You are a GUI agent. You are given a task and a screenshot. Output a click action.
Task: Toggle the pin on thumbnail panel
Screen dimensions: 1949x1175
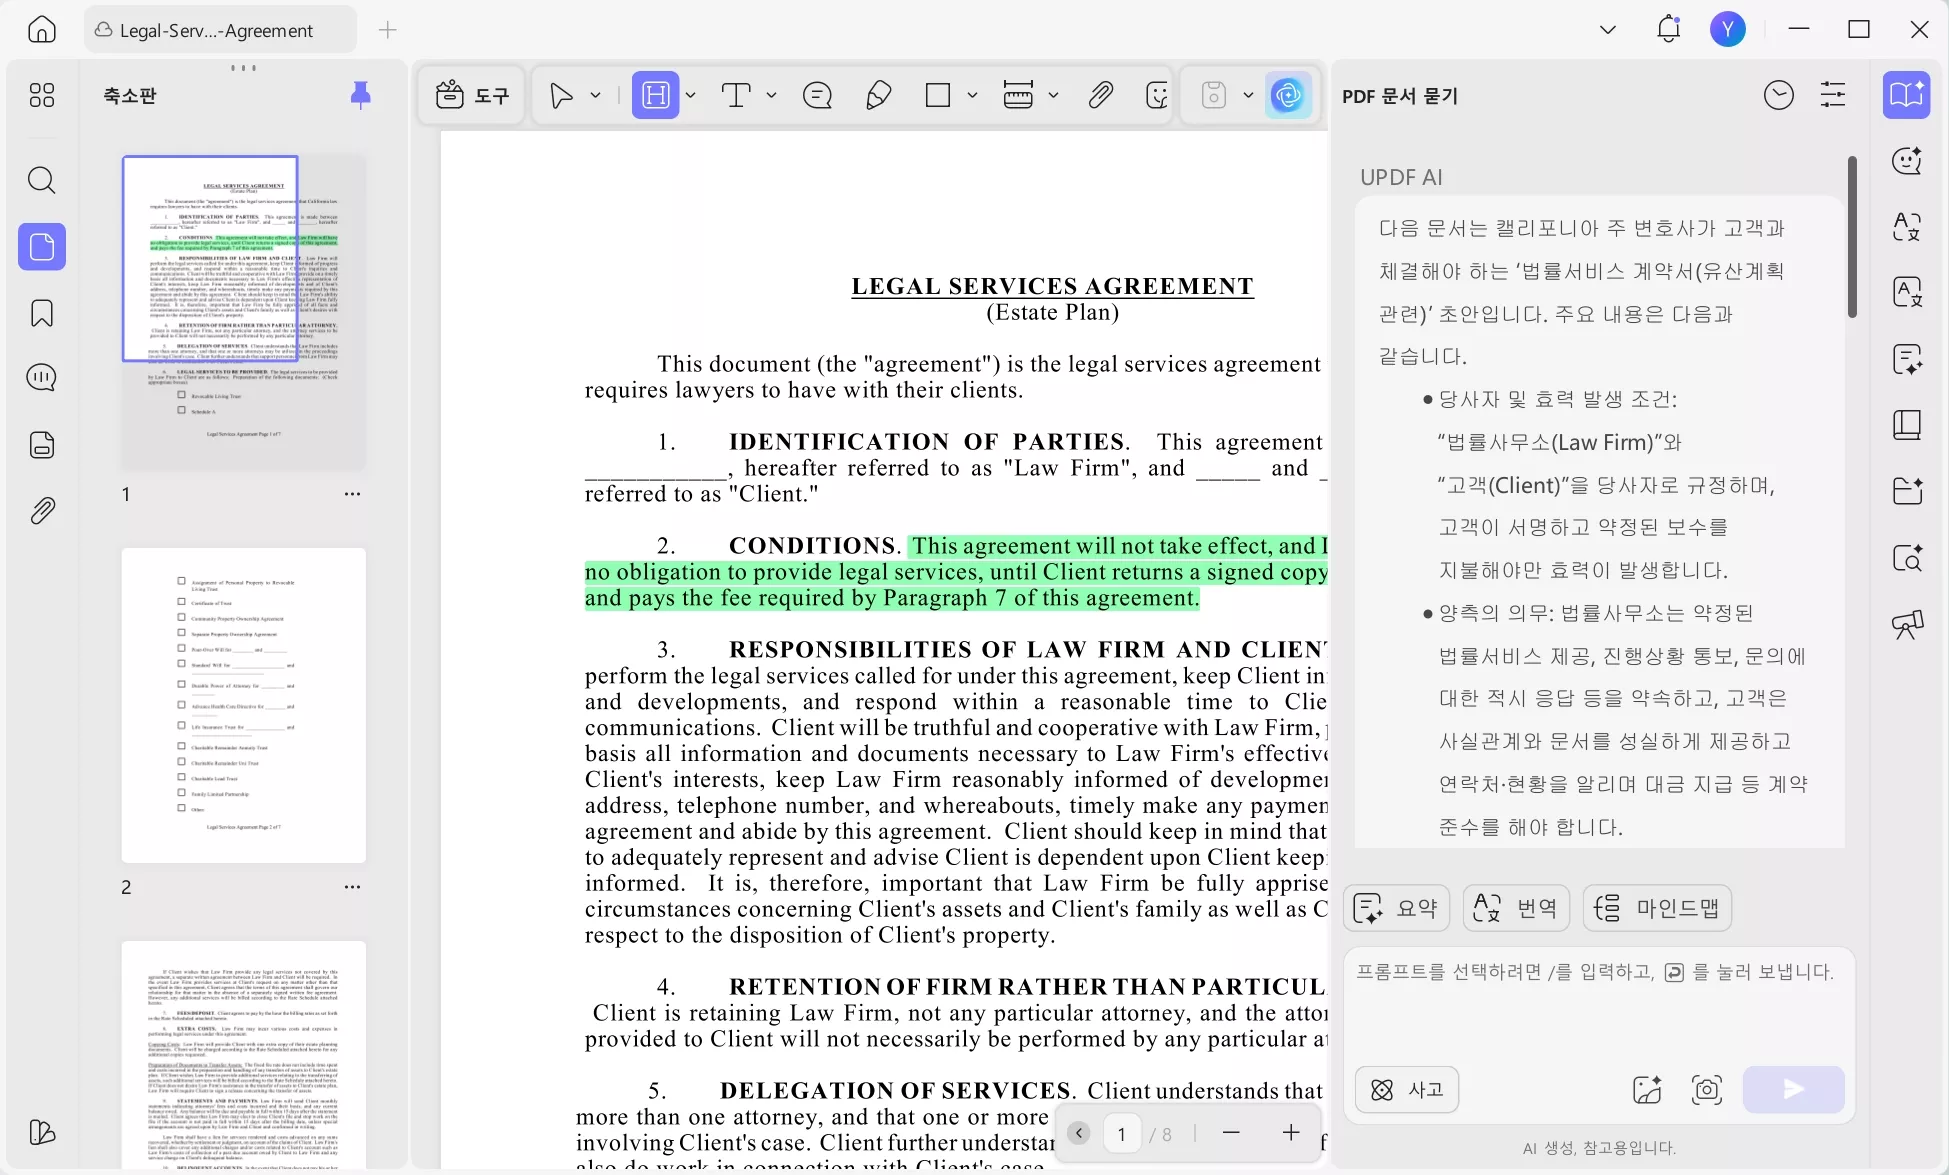coord(360,95)
